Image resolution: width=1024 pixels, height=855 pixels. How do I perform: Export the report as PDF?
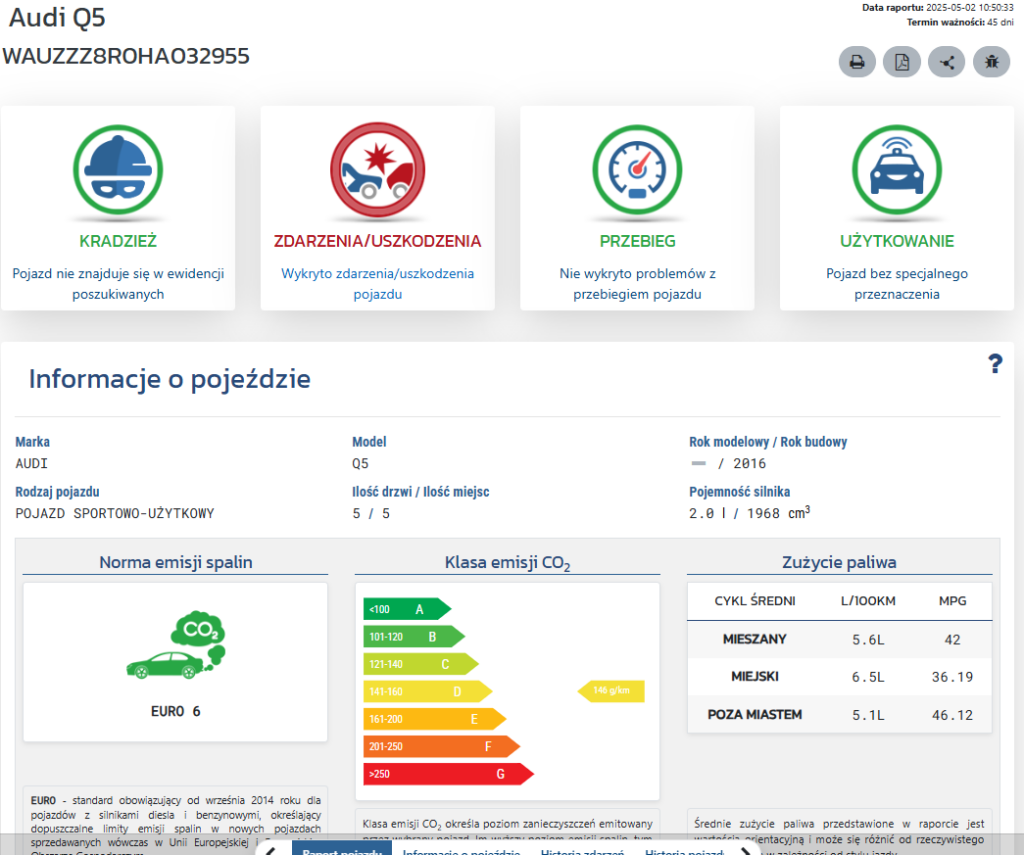coord(902,62)
